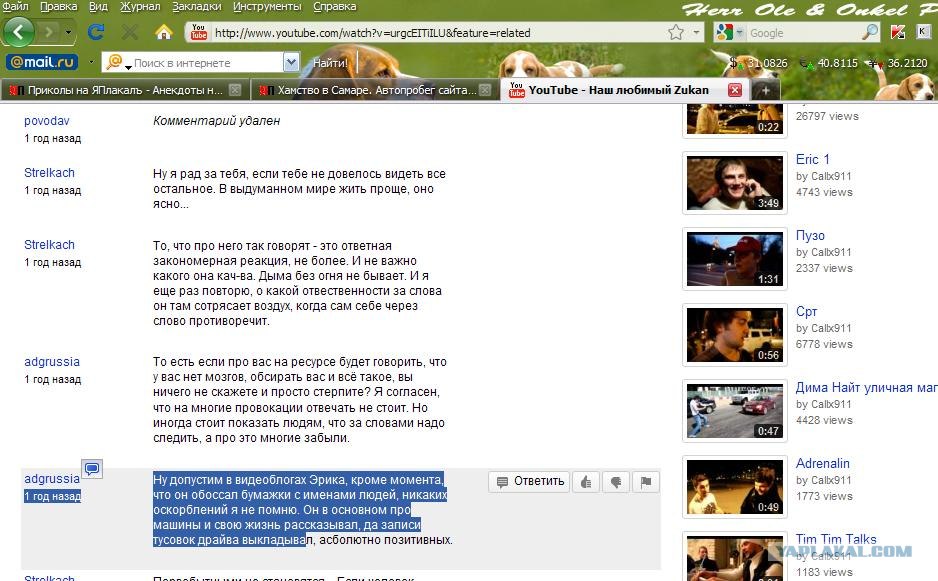Image resolution: width=938 pixels, height=581 pixels.
Task: Close the Приколы на ЯПлакалъ tab
Action: [x=235, y=90]
